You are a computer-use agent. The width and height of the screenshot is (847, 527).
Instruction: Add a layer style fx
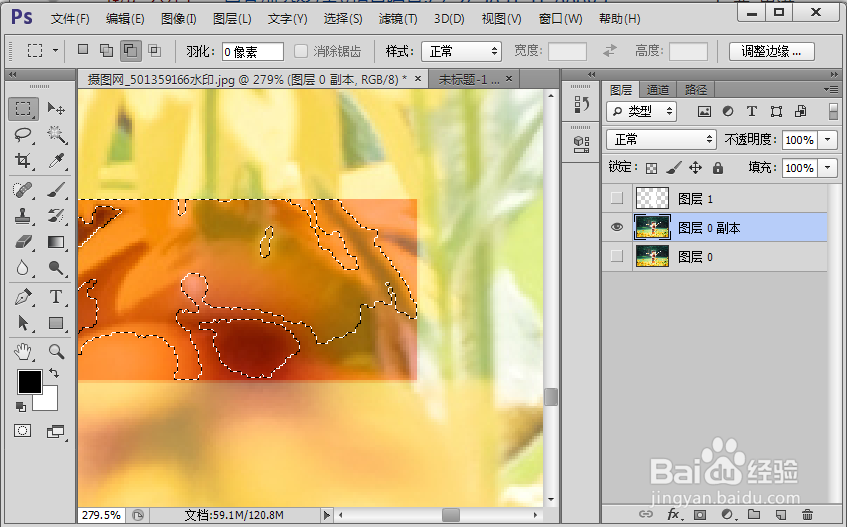674,515
